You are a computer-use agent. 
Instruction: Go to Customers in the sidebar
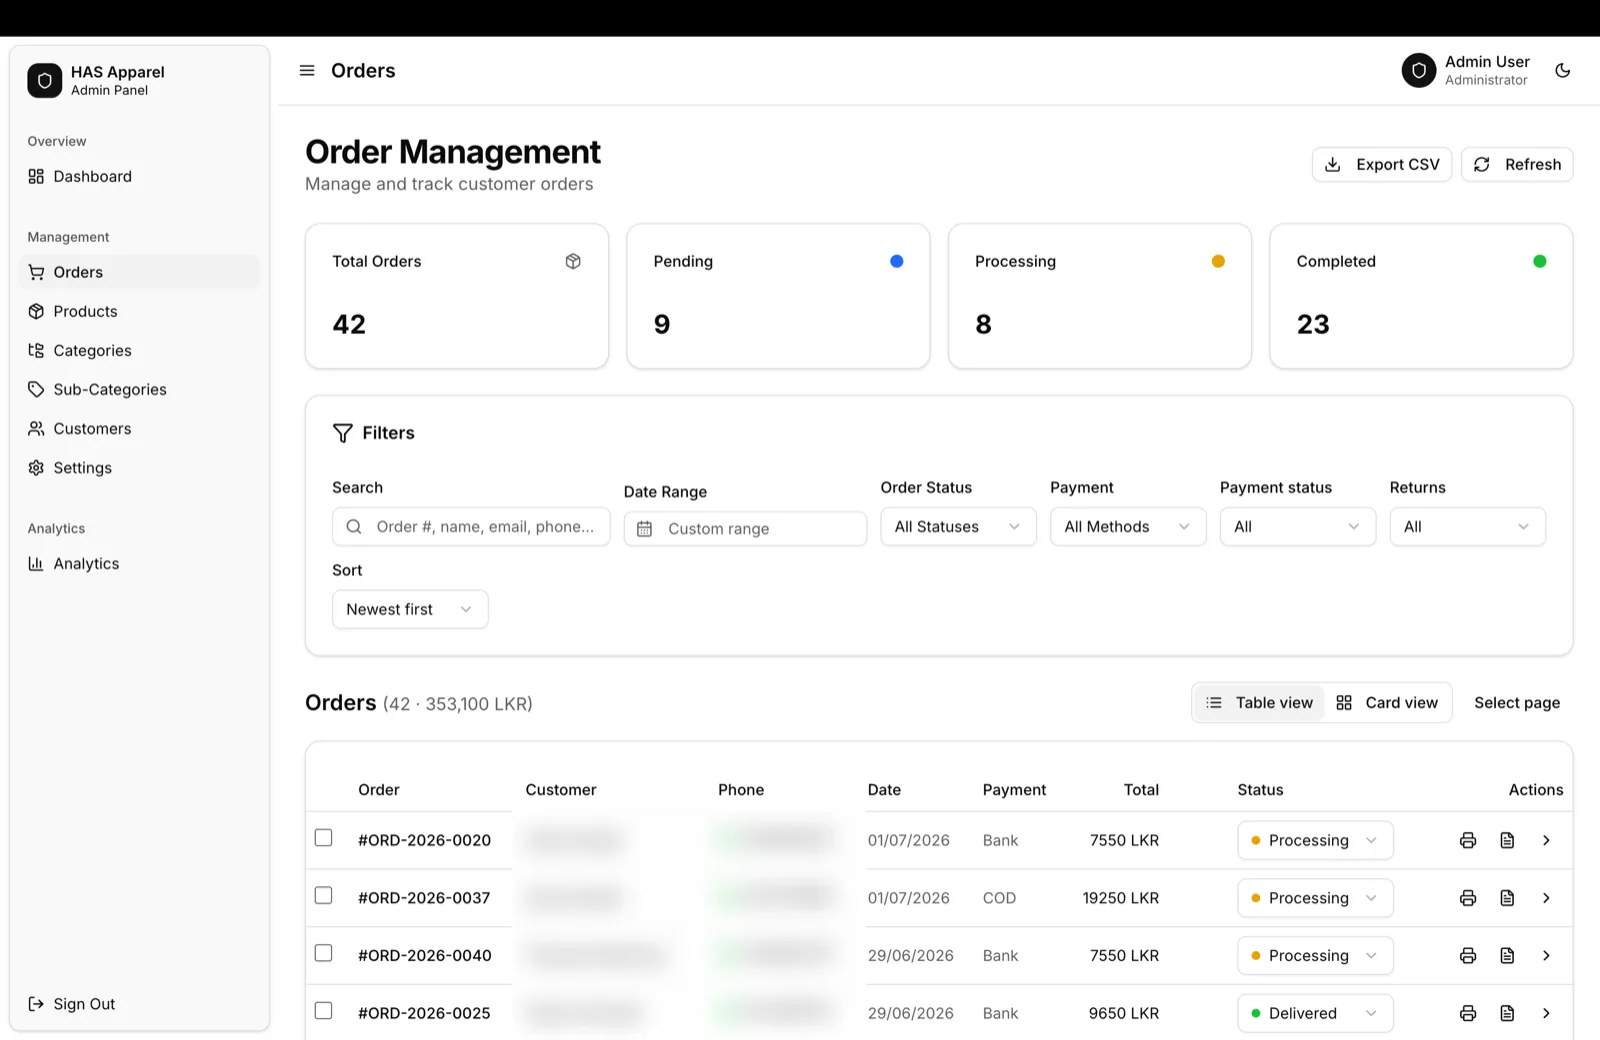point(139,429)
